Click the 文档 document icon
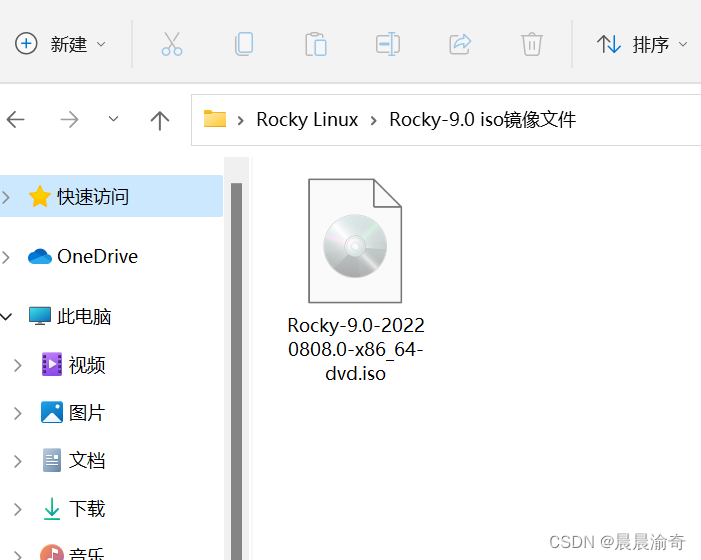The height and width of the screenshot is (560, 701). [x=52, y=460]
